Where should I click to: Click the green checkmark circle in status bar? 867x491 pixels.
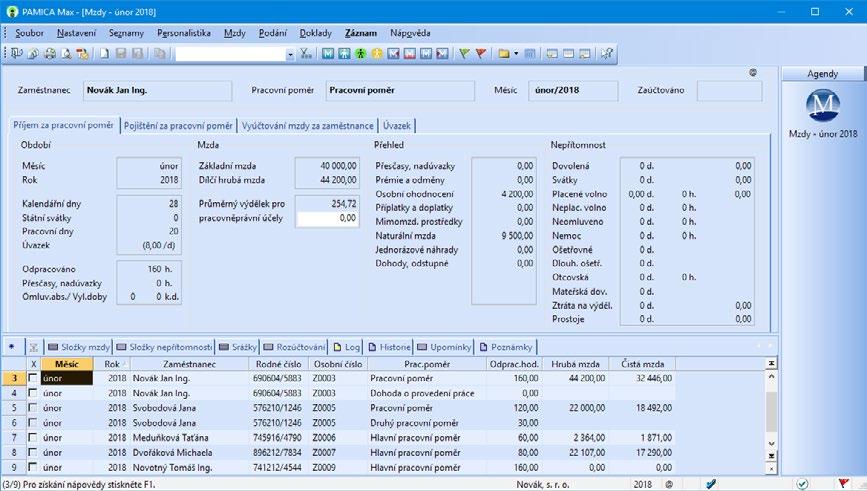click(x=802, y=484)
